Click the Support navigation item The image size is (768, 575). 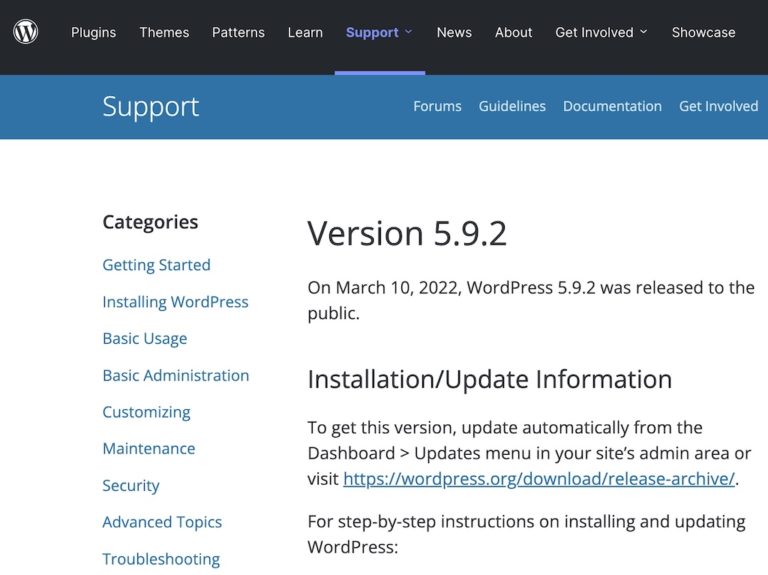pos(372,32)
